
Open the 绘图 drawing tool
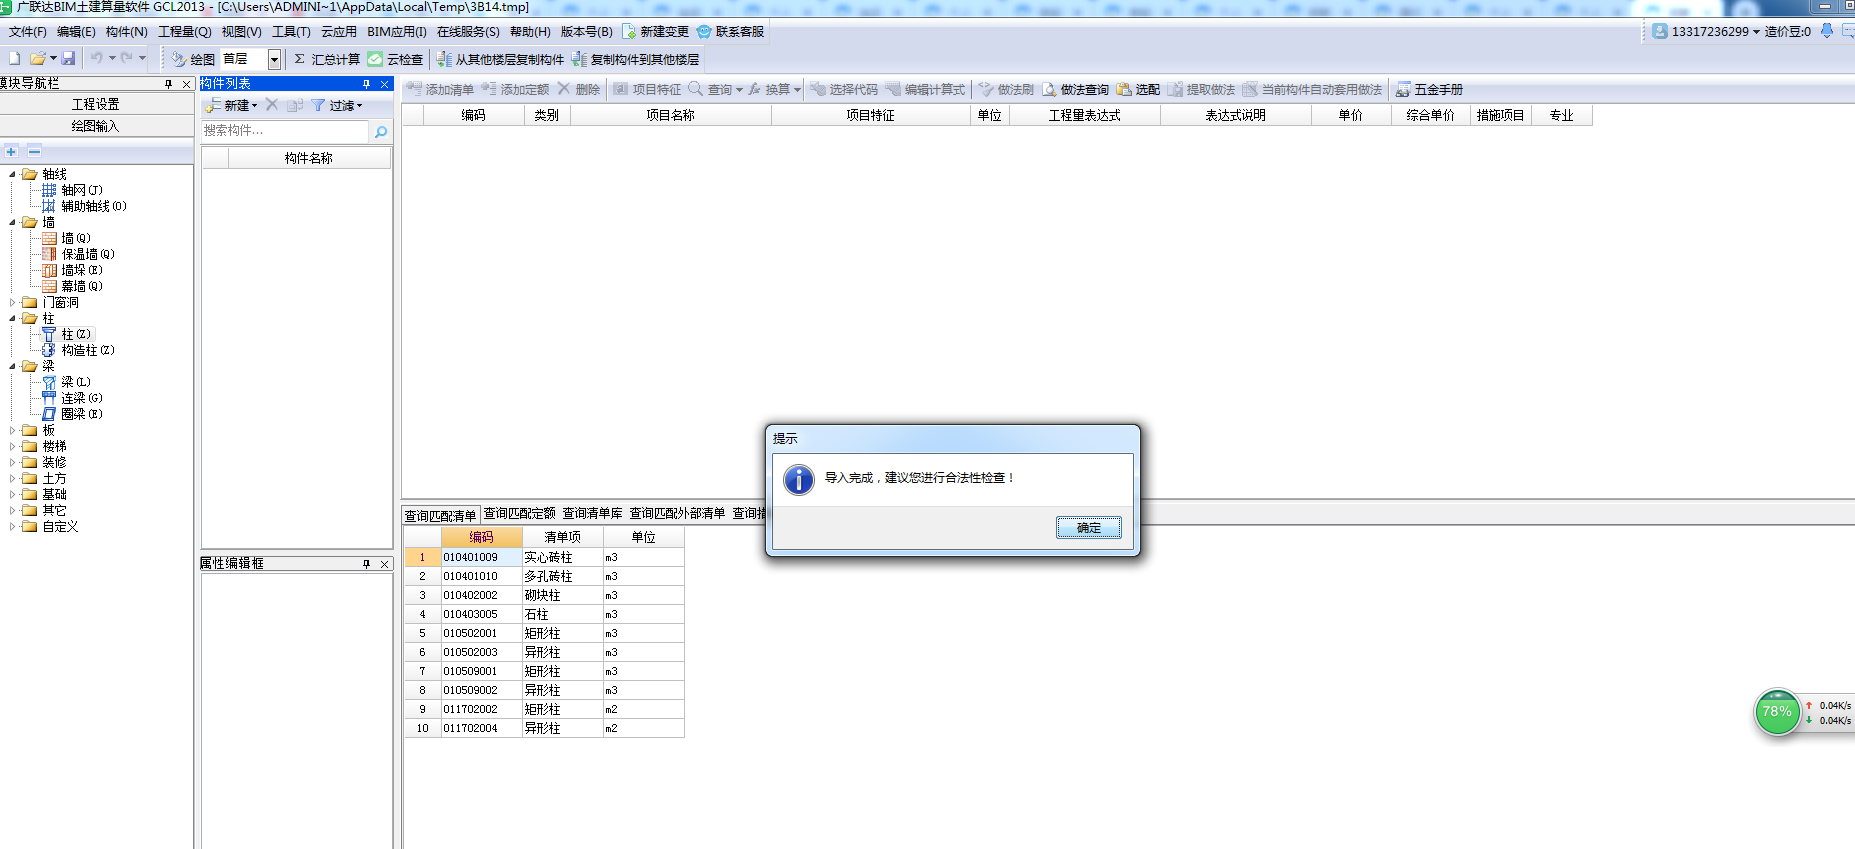pyautogui.click(x=193, y=59)
